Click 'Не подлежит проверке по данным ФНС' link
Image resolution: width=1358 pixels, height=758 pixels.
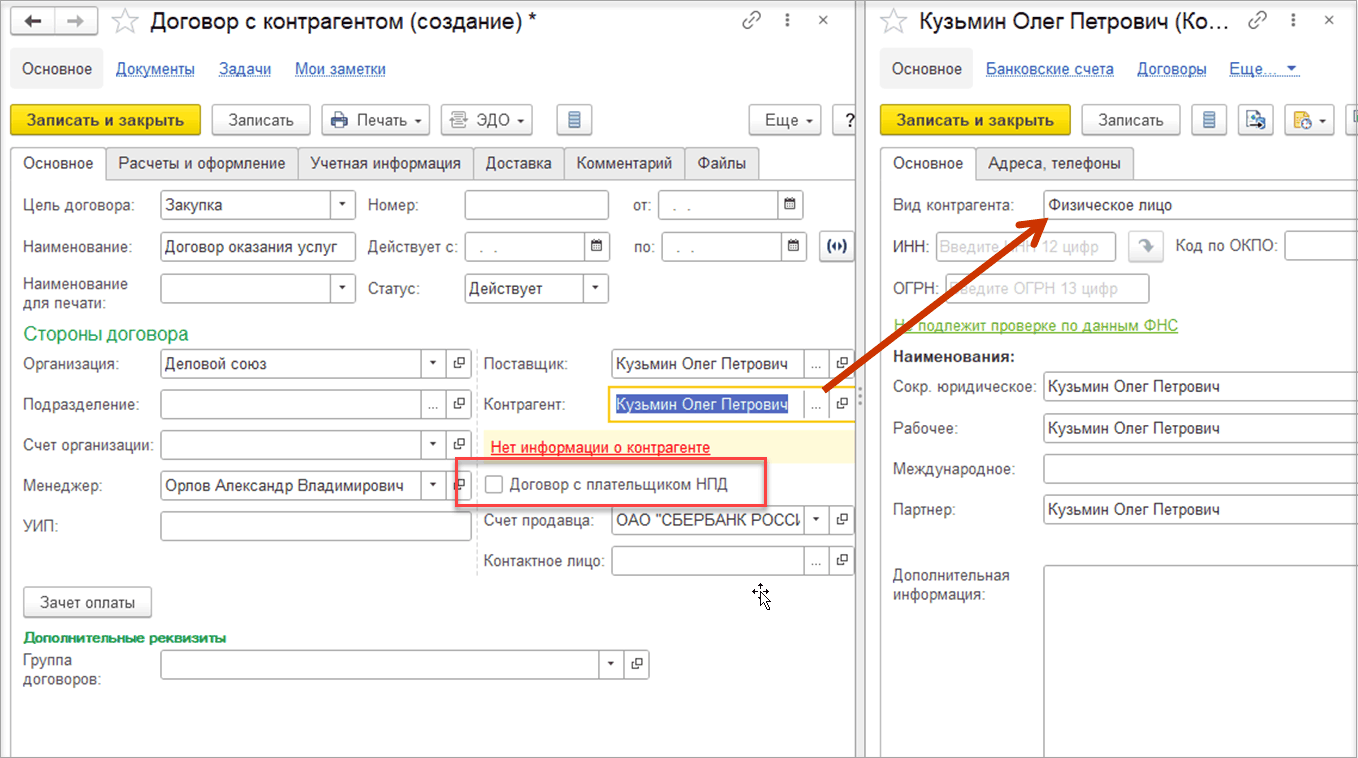click(x=1036, y=326)
